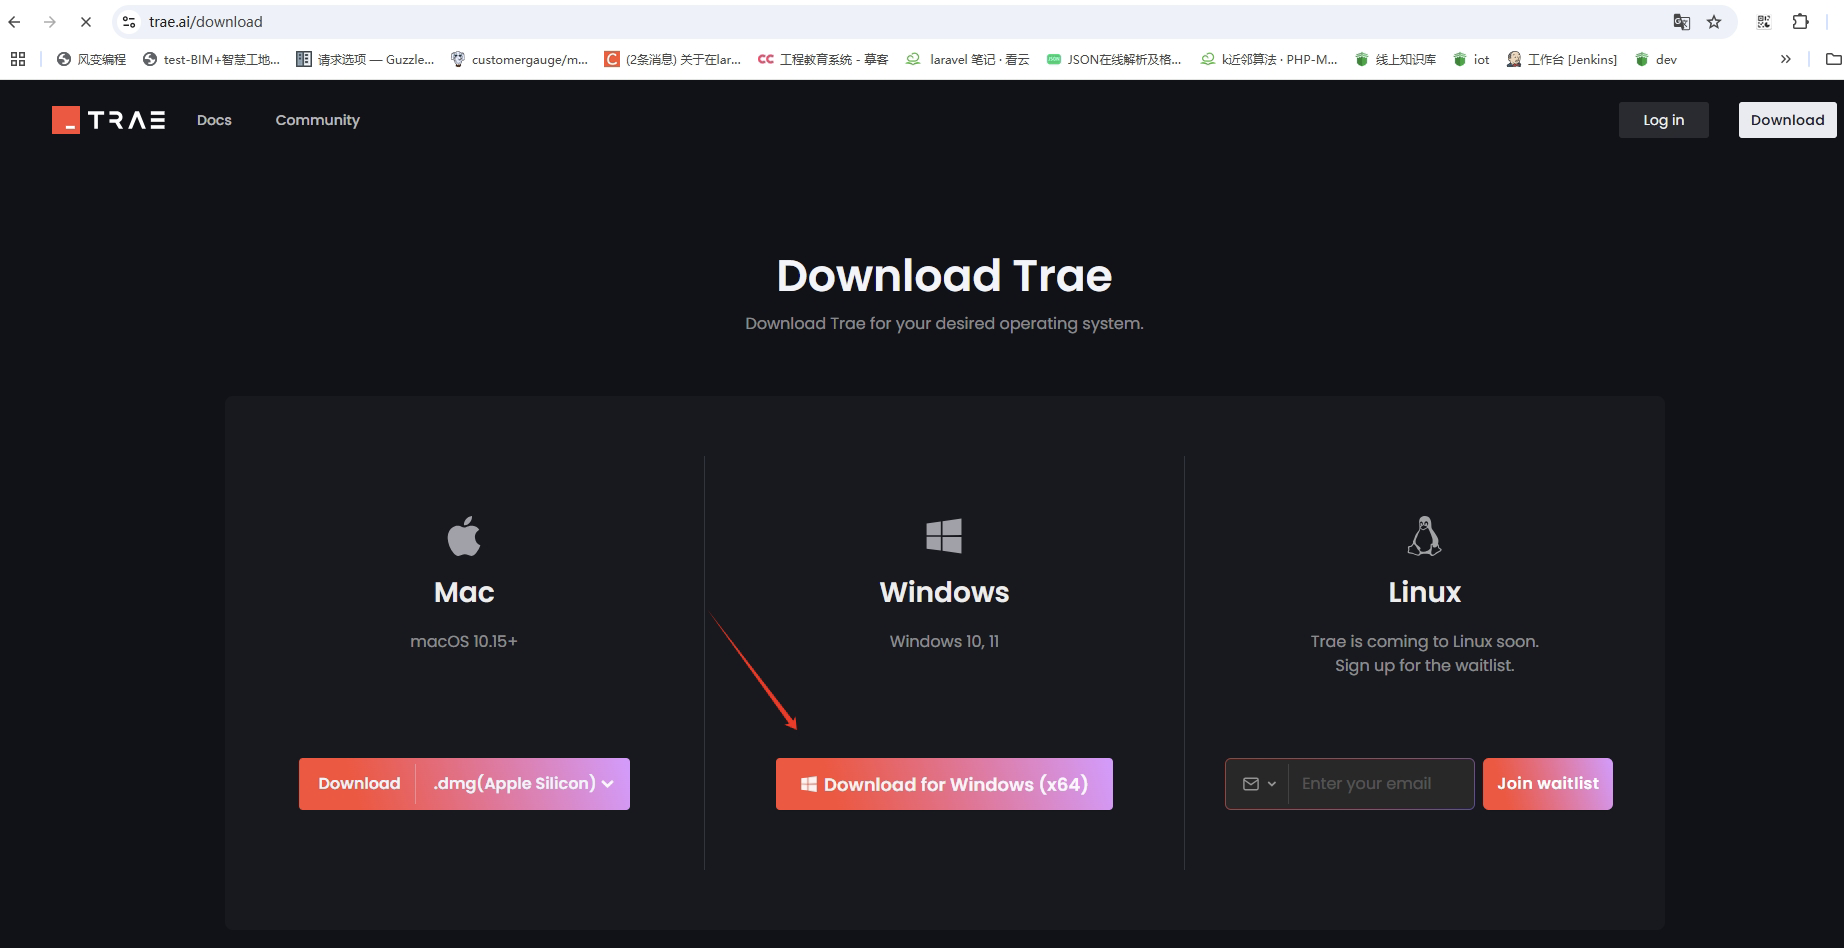Open the apps grid in bookmarks bar
The height and width of the screenshot is (948, 1844).
pos(18,59)
